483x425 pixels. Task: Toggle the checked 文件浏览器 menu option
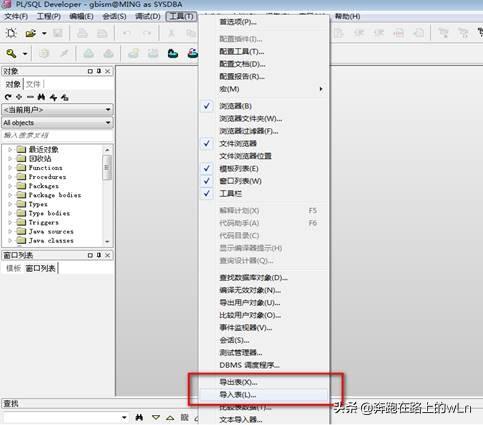[238, 144]
